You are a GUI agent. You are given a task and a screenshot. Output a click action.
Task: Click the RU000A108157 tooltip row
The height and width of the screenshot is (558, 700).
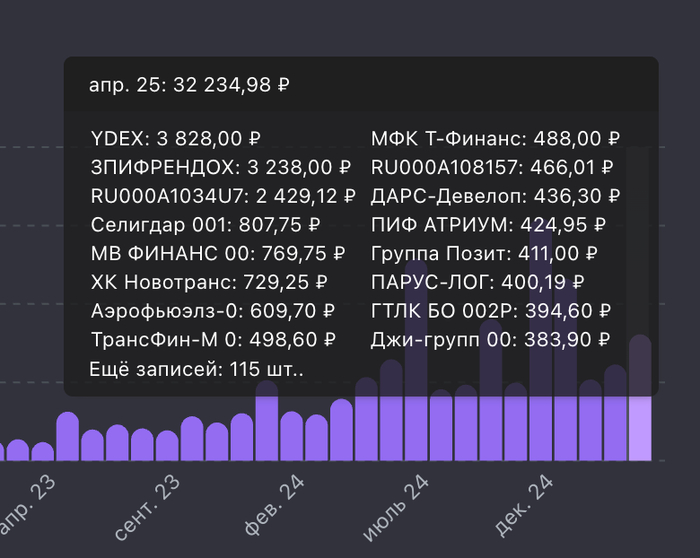pos(492,167)
